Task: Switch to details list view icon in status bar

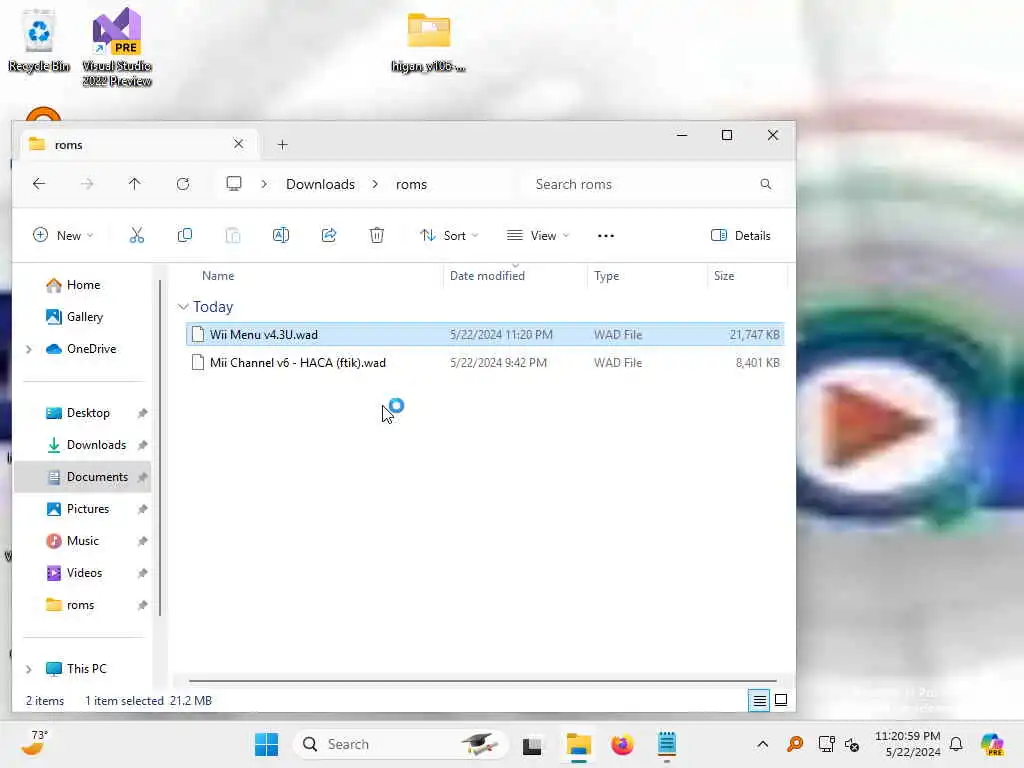Action: 759,701
